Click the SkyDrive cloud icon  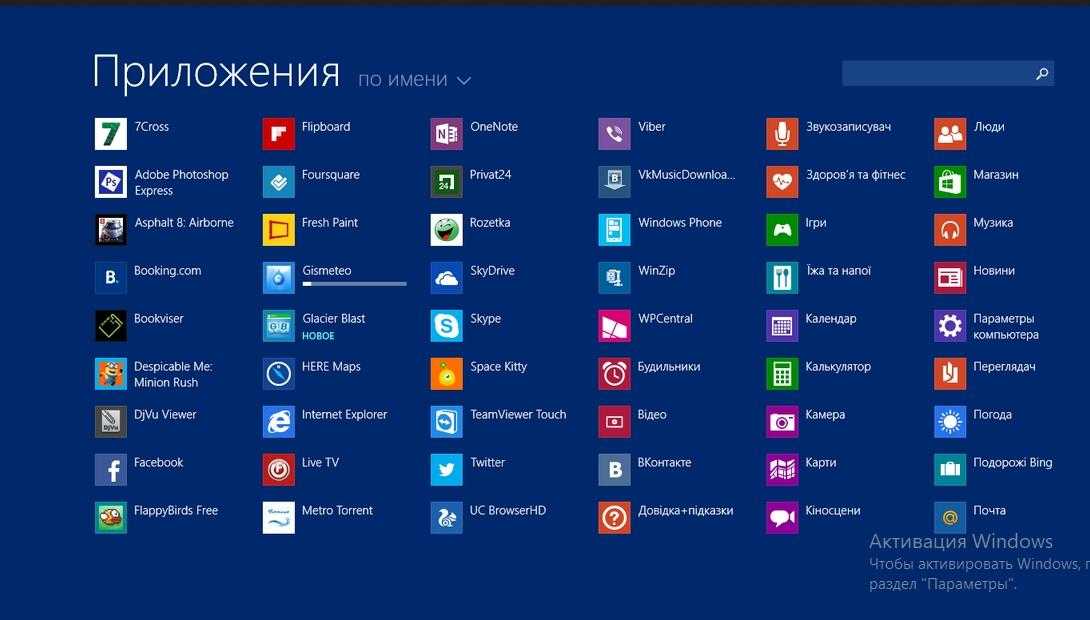[x=446, y=277]
